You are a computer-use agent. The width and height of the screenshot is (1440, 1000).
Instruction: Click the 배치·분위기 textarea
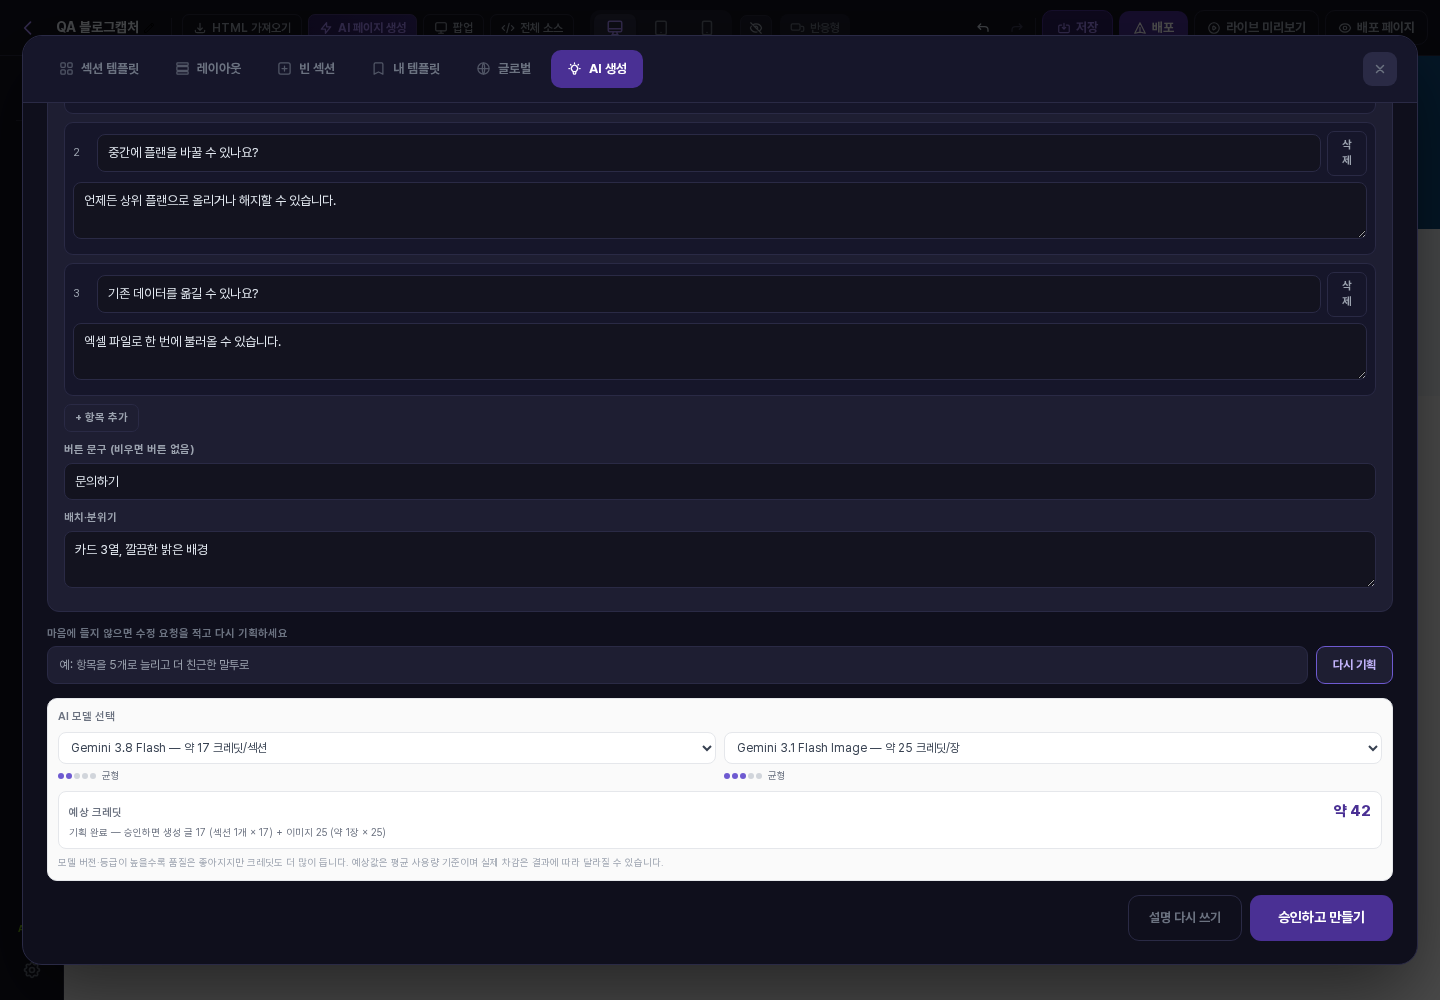click(x=720, y=559)
